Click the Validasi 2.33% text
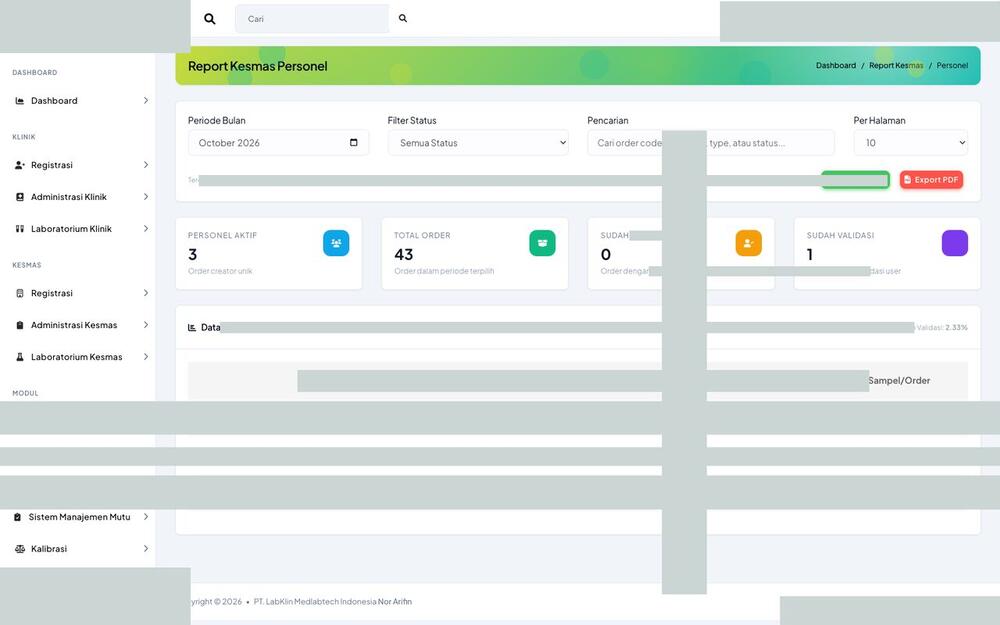The image size is (1000, 625). [942, 328]
